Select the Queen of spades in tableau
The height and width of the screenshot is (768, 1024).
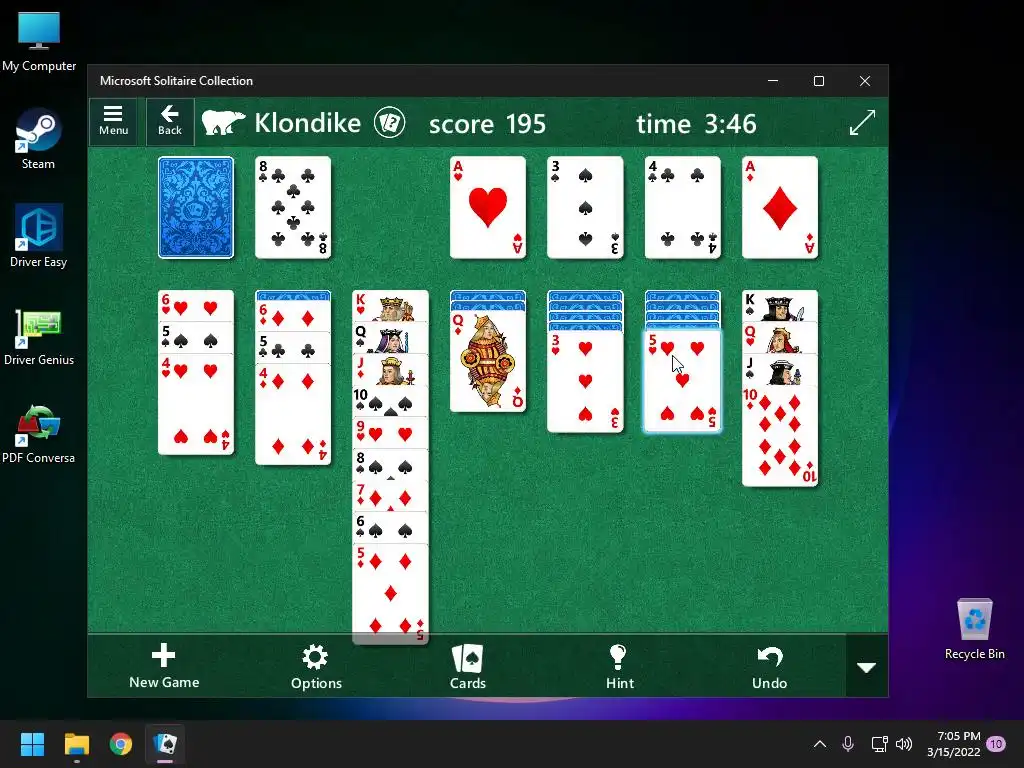point(391,338)
